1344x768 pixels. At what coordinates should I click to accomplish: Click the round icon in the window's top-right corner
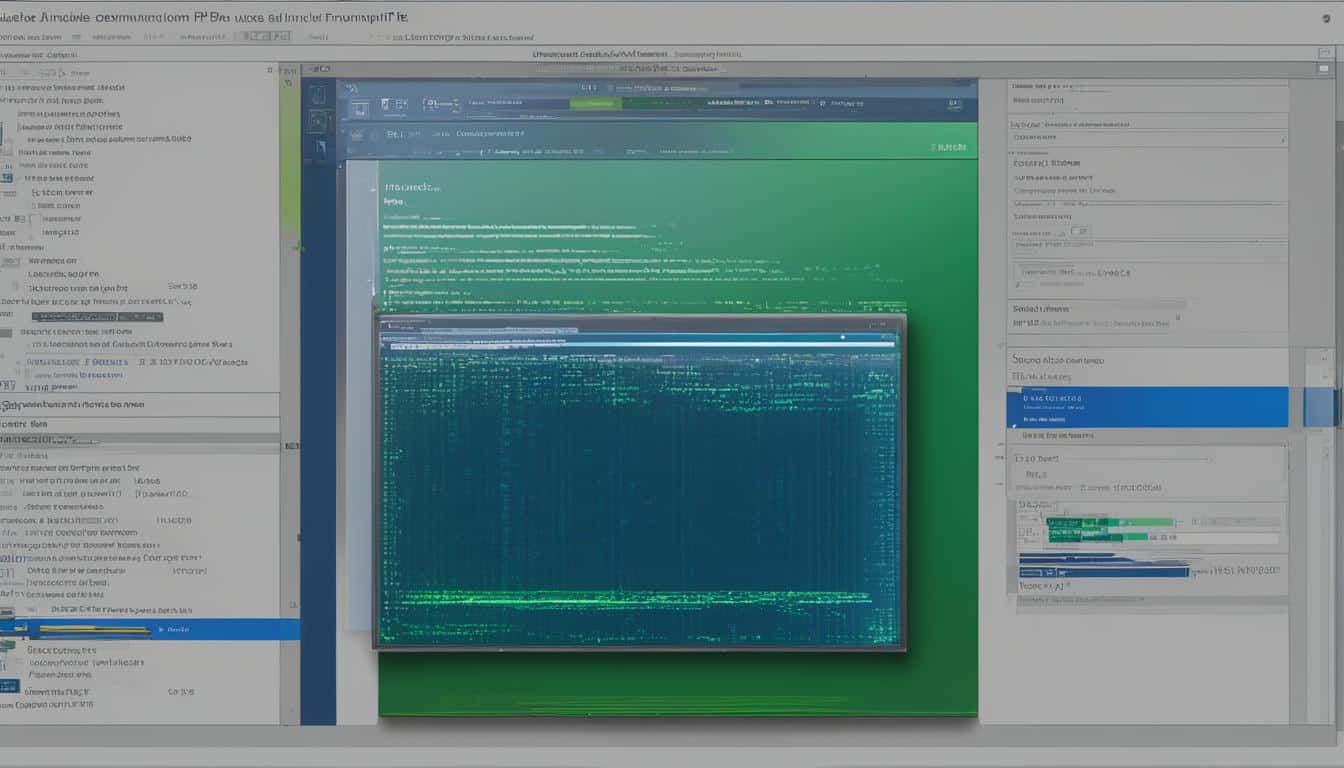click(1325, 17)
